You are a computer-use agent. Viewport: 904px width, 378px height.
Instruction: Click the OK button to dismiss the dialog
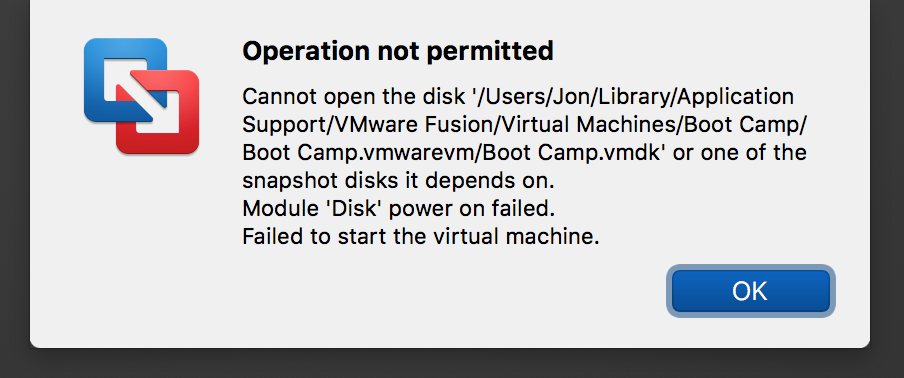pos(751,291)
